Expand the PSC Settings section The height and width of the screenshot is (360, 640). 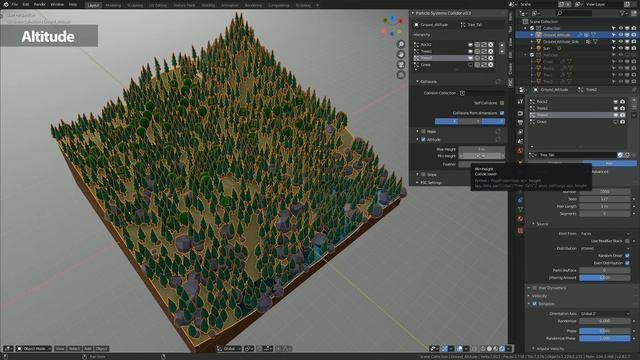pos(418,182)
